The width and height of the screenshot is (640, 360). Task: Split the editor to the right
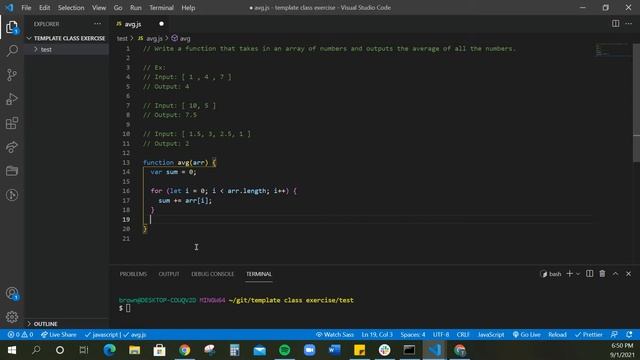(616, 24)
